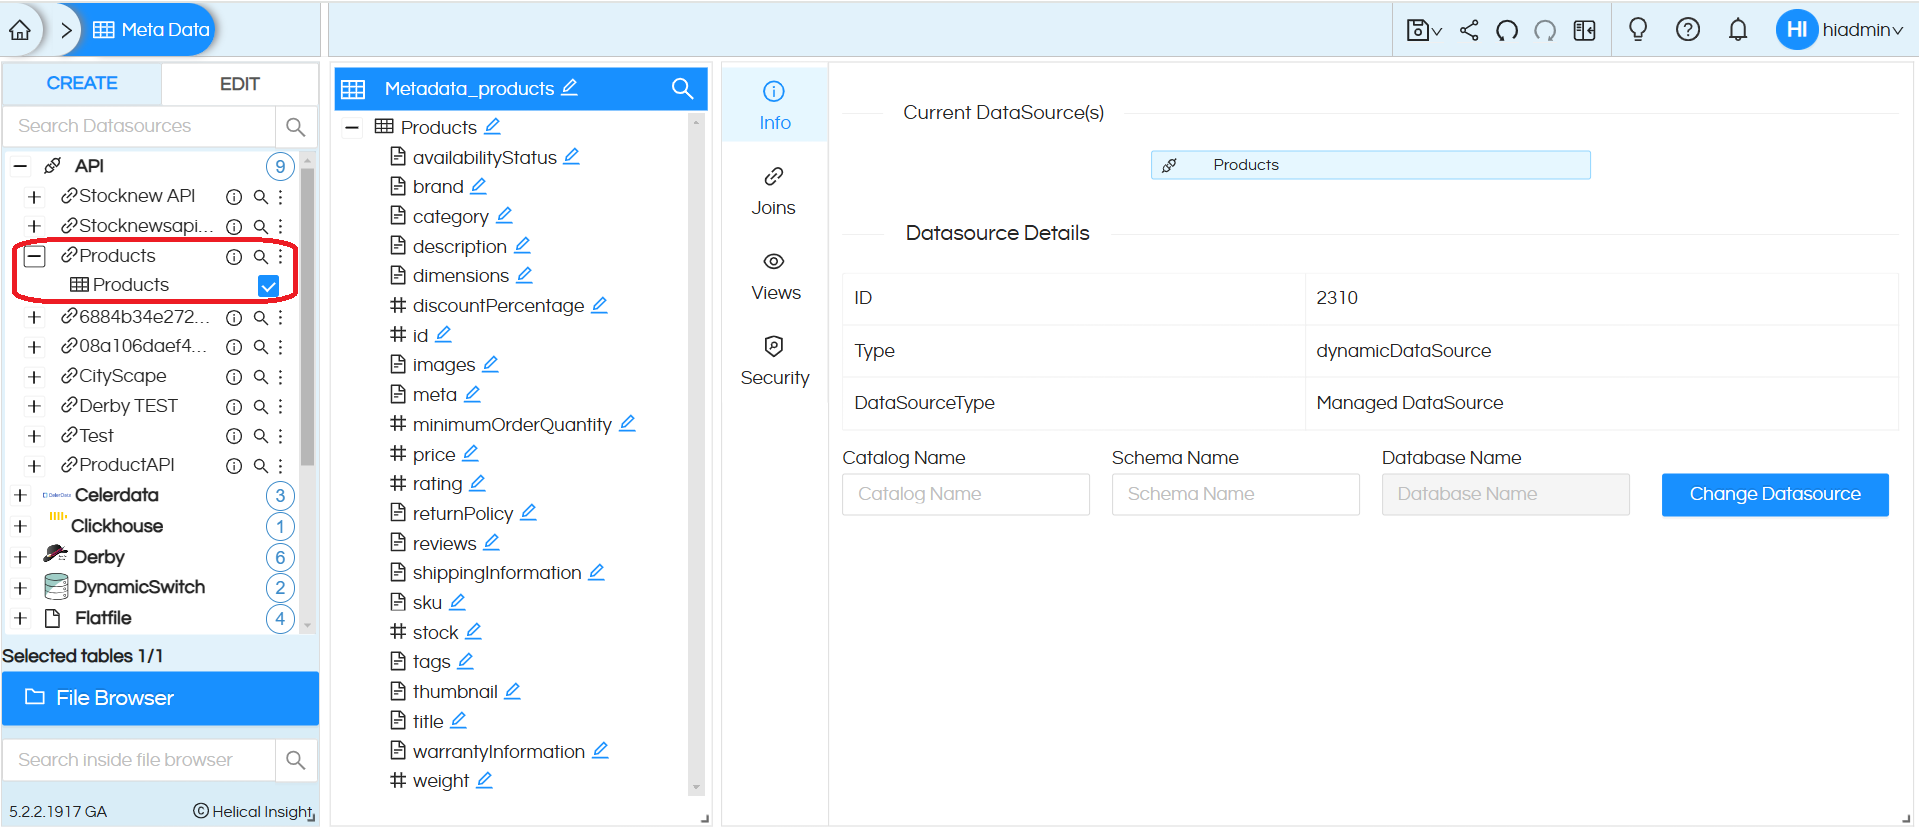This screenshot has height=827, width=1919.
Task: Edit the discountPercentage column
Action: 599,305
